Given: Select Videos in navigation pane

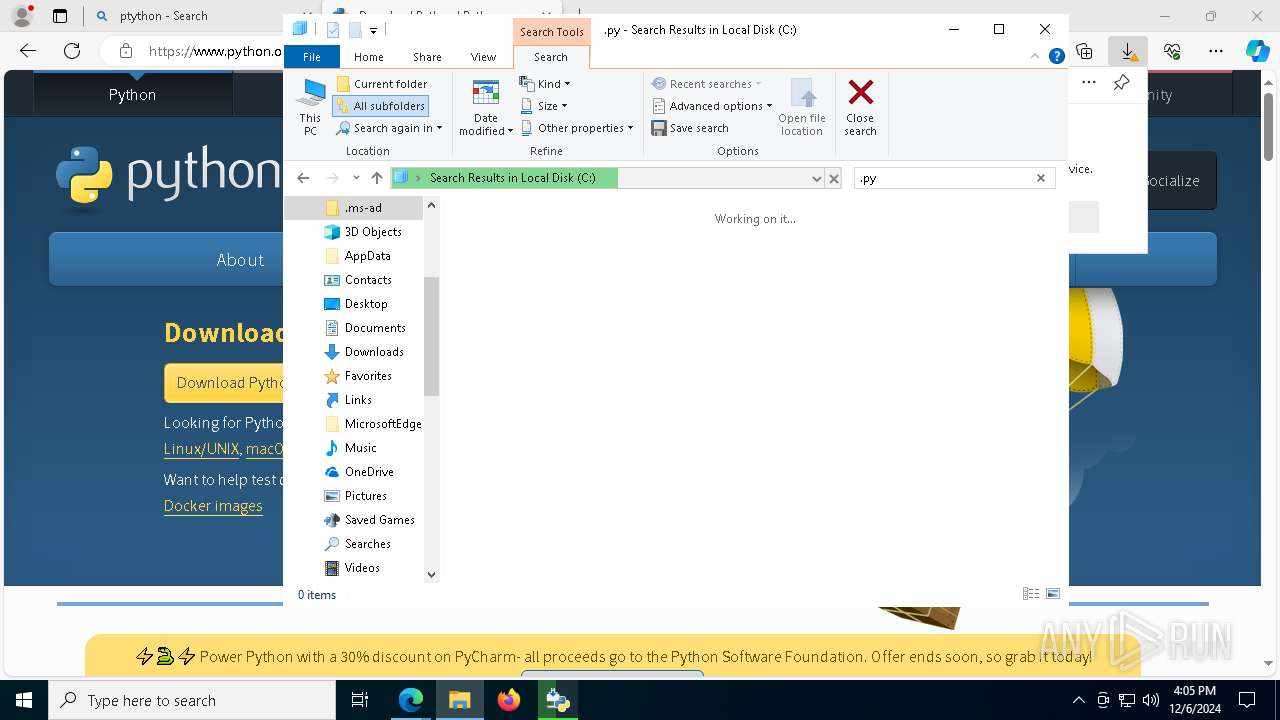Looking at the screenshot, I should [x=352, y=568].
